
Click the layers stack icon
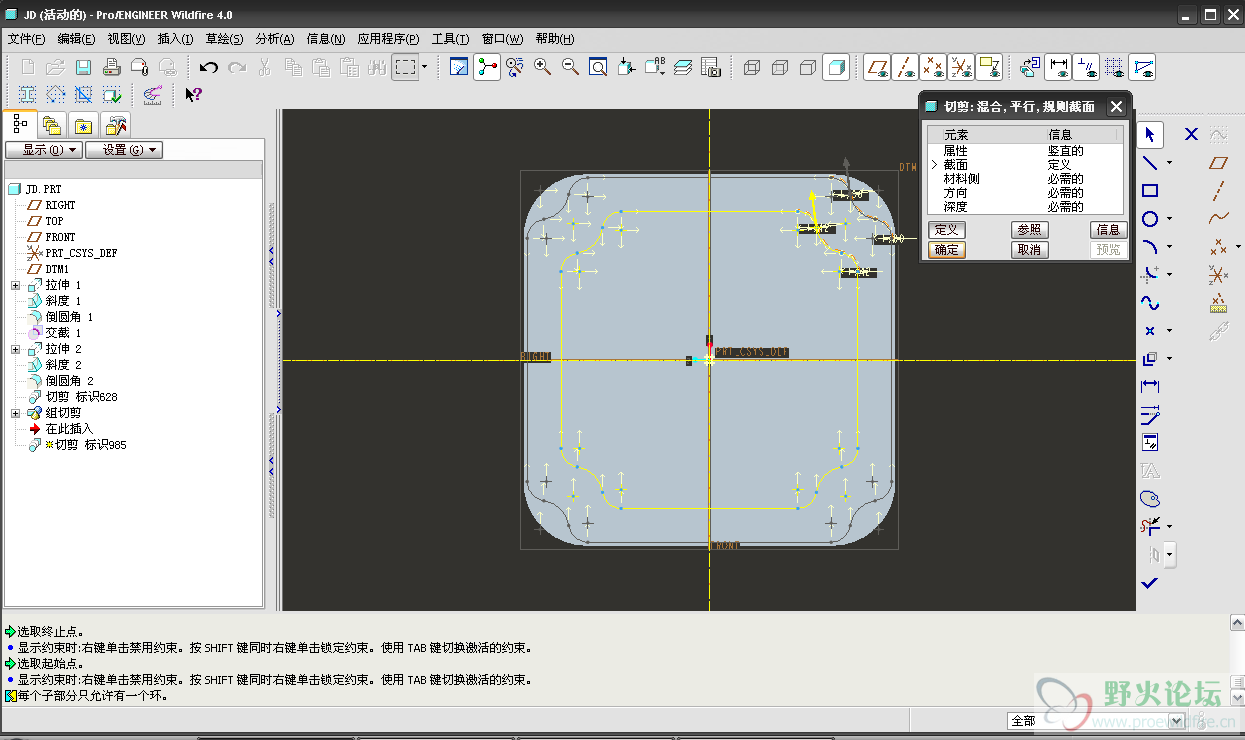pos(683,67)
